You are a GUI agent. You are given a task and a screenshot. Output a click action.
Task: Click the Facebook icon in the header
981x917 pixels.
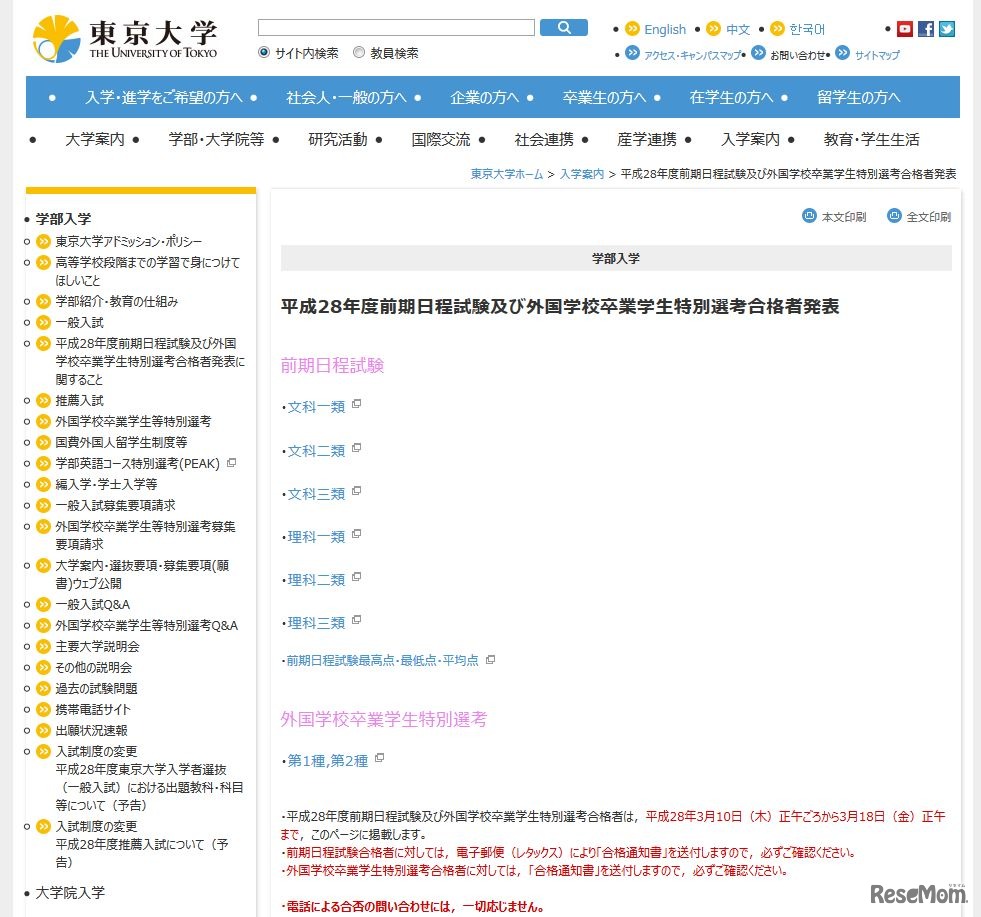(x=926, y=29)
